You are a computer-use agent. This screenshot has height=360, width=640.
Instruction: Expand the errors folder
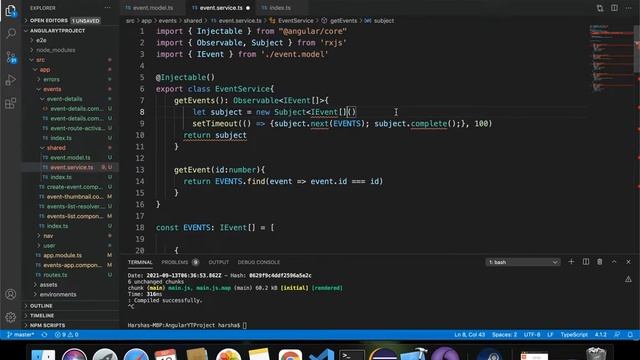[51, 80]
